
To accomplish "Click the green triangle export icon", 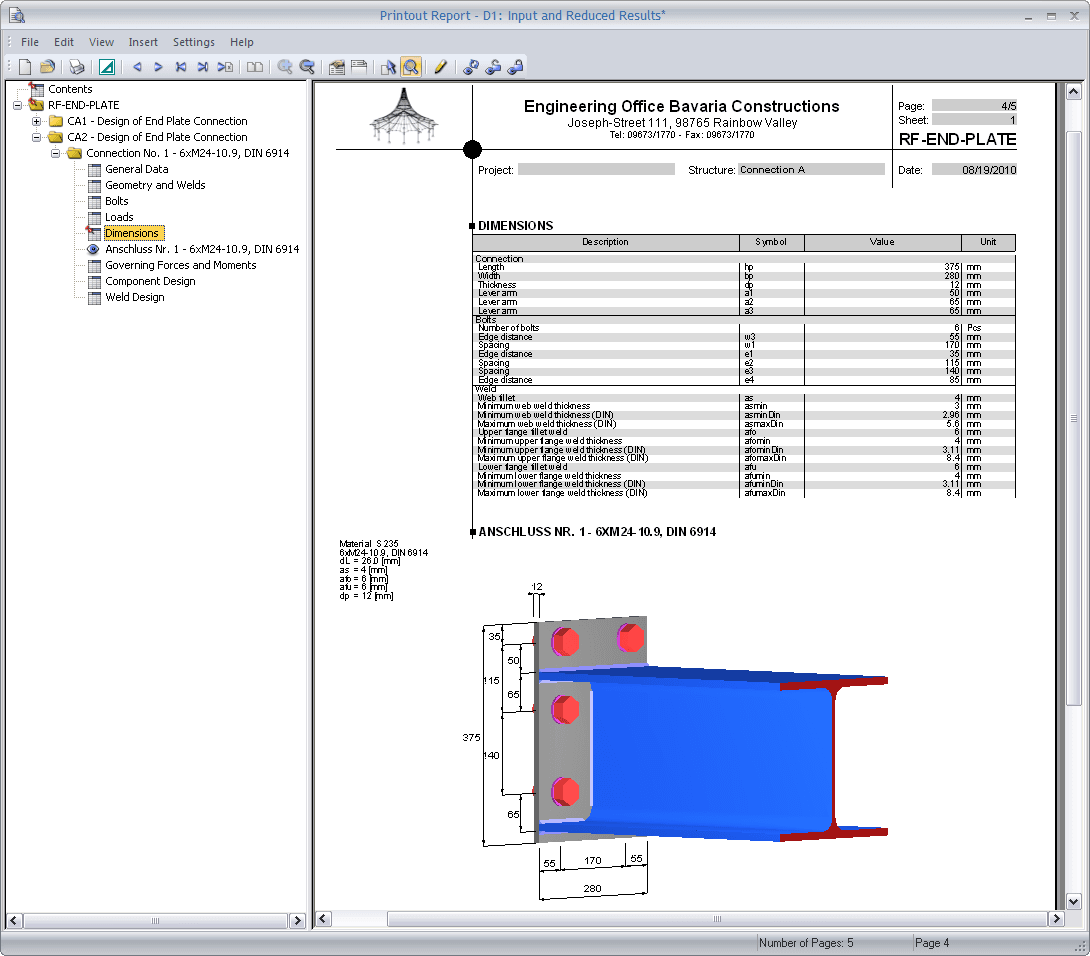I will (107, 67).
